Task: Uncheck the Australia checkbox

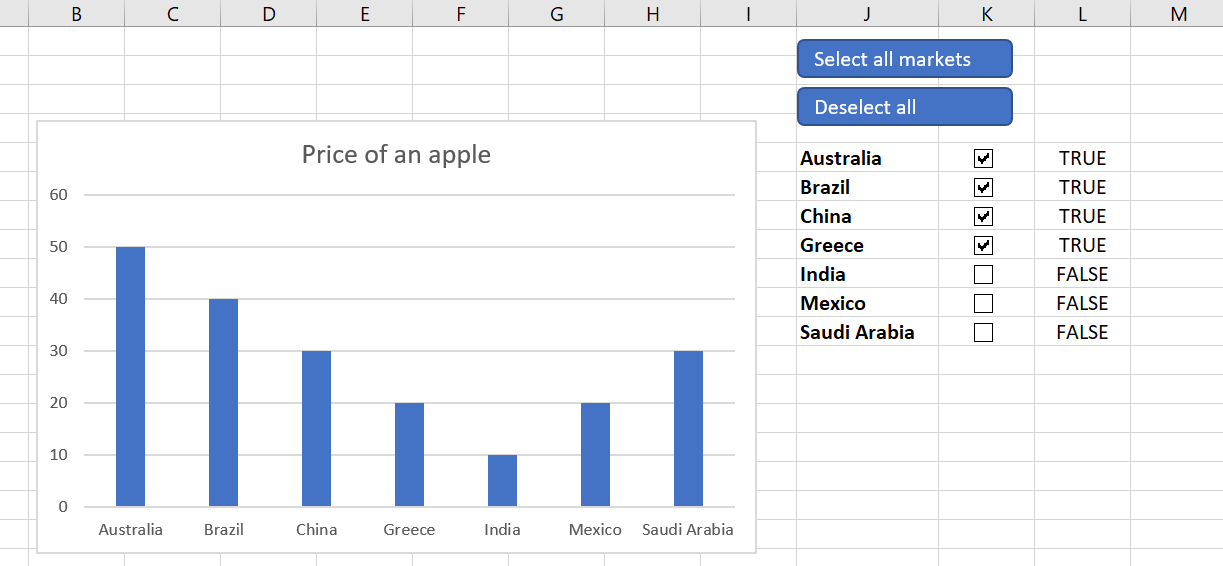Action: [x=983, y=158]
